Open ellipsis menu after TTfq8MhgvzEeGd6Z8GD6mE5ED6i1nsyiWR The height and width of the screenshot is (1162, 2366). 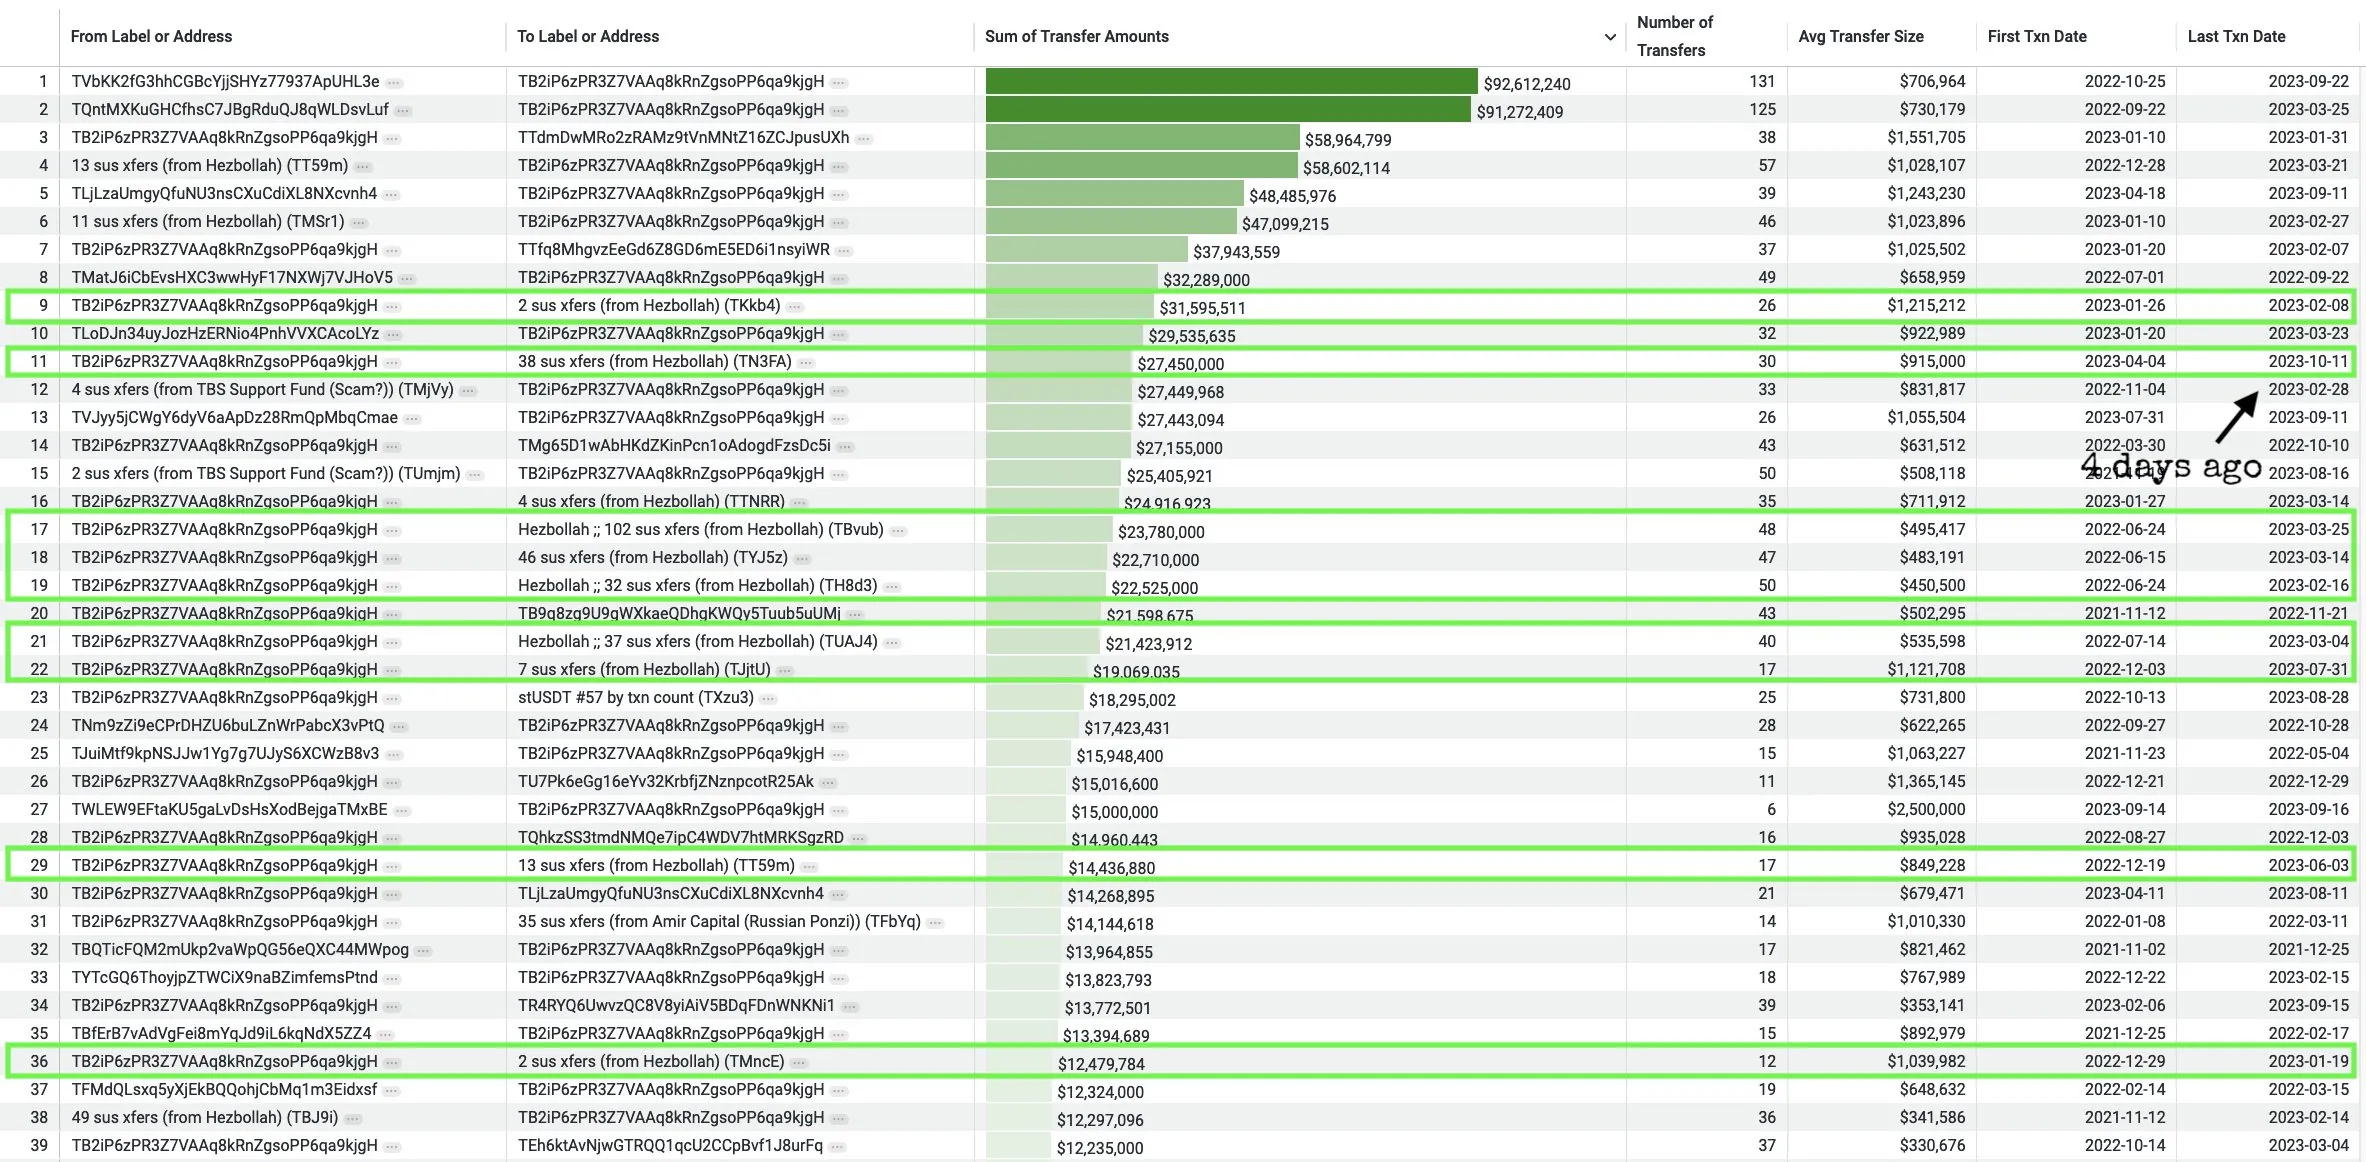click(x=845, y=250)
